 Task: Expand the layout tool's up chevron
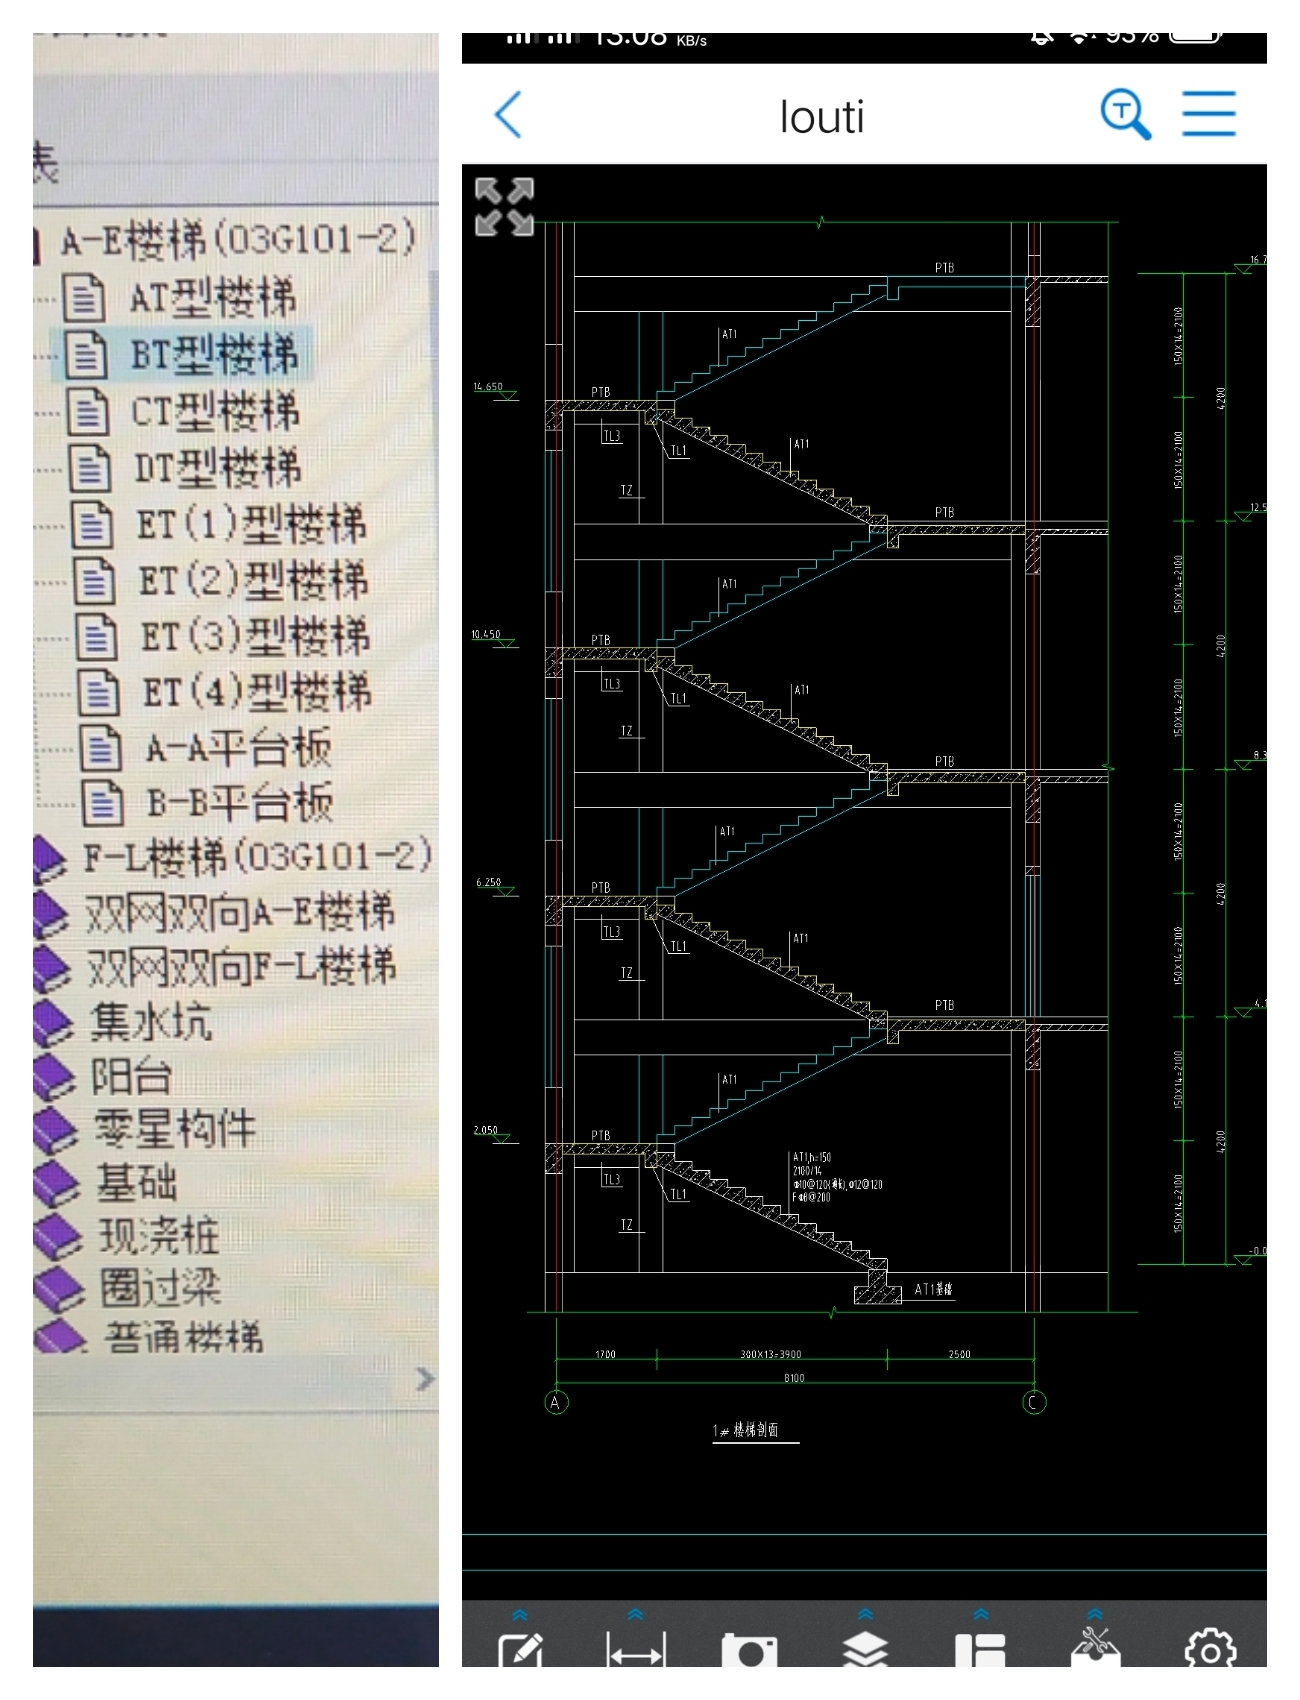(x=981, y=1615)
